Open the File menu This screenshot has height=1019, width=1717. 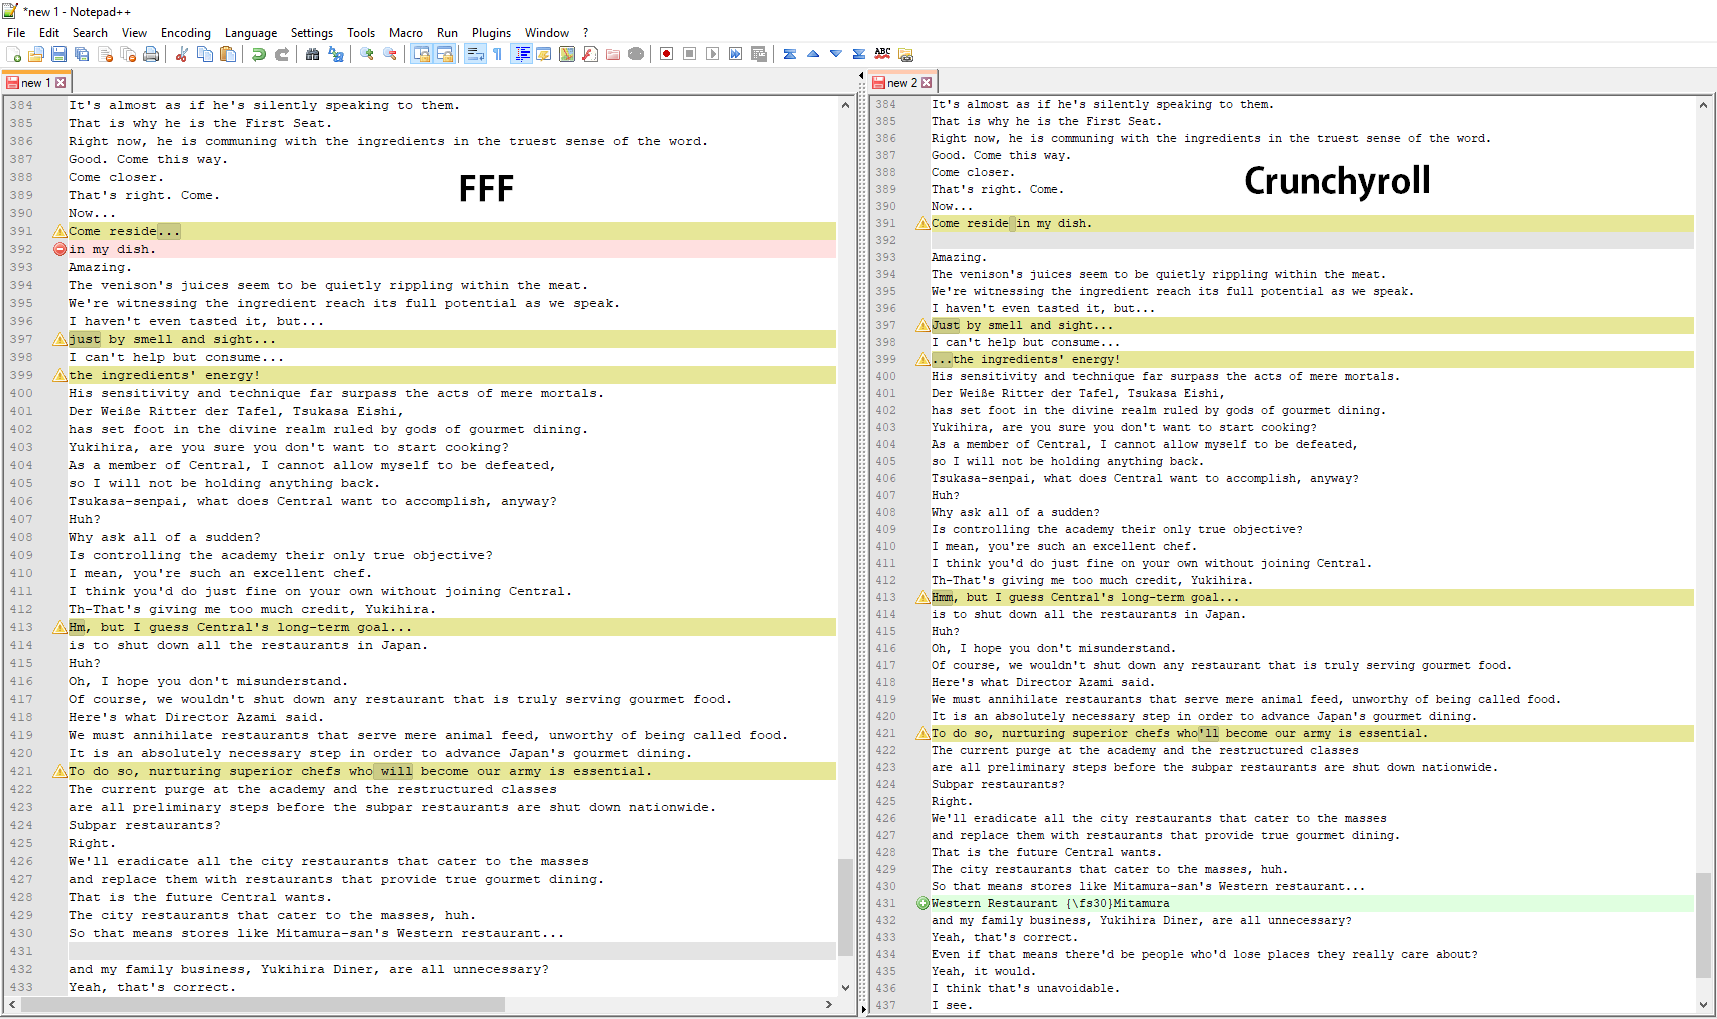click(x=16, y=33)
